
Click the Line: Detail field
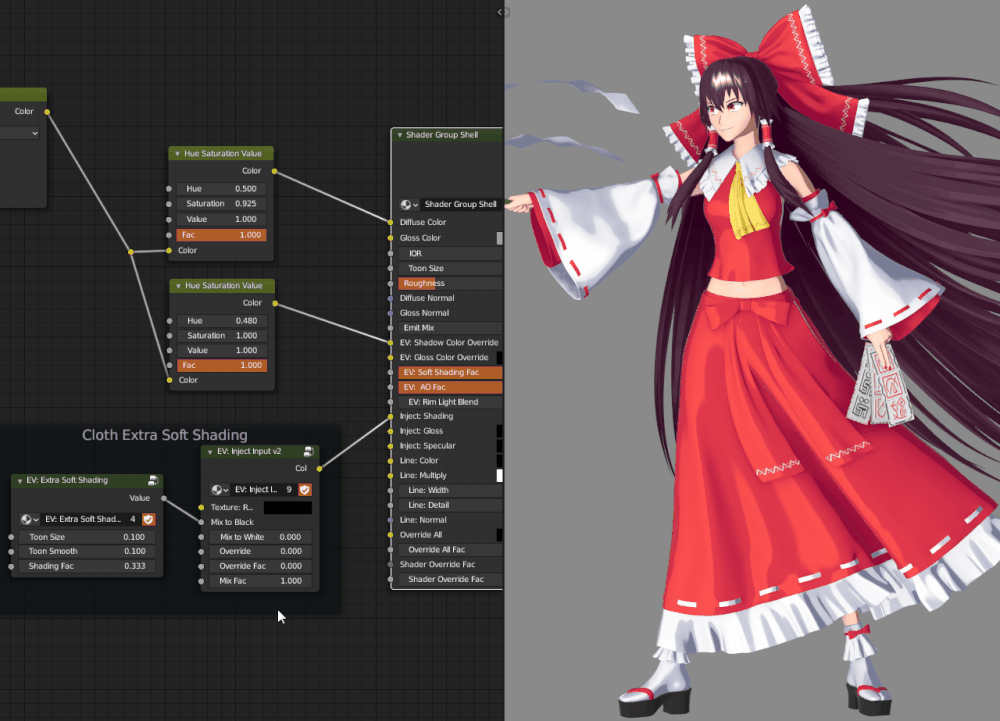click(450, 505)
